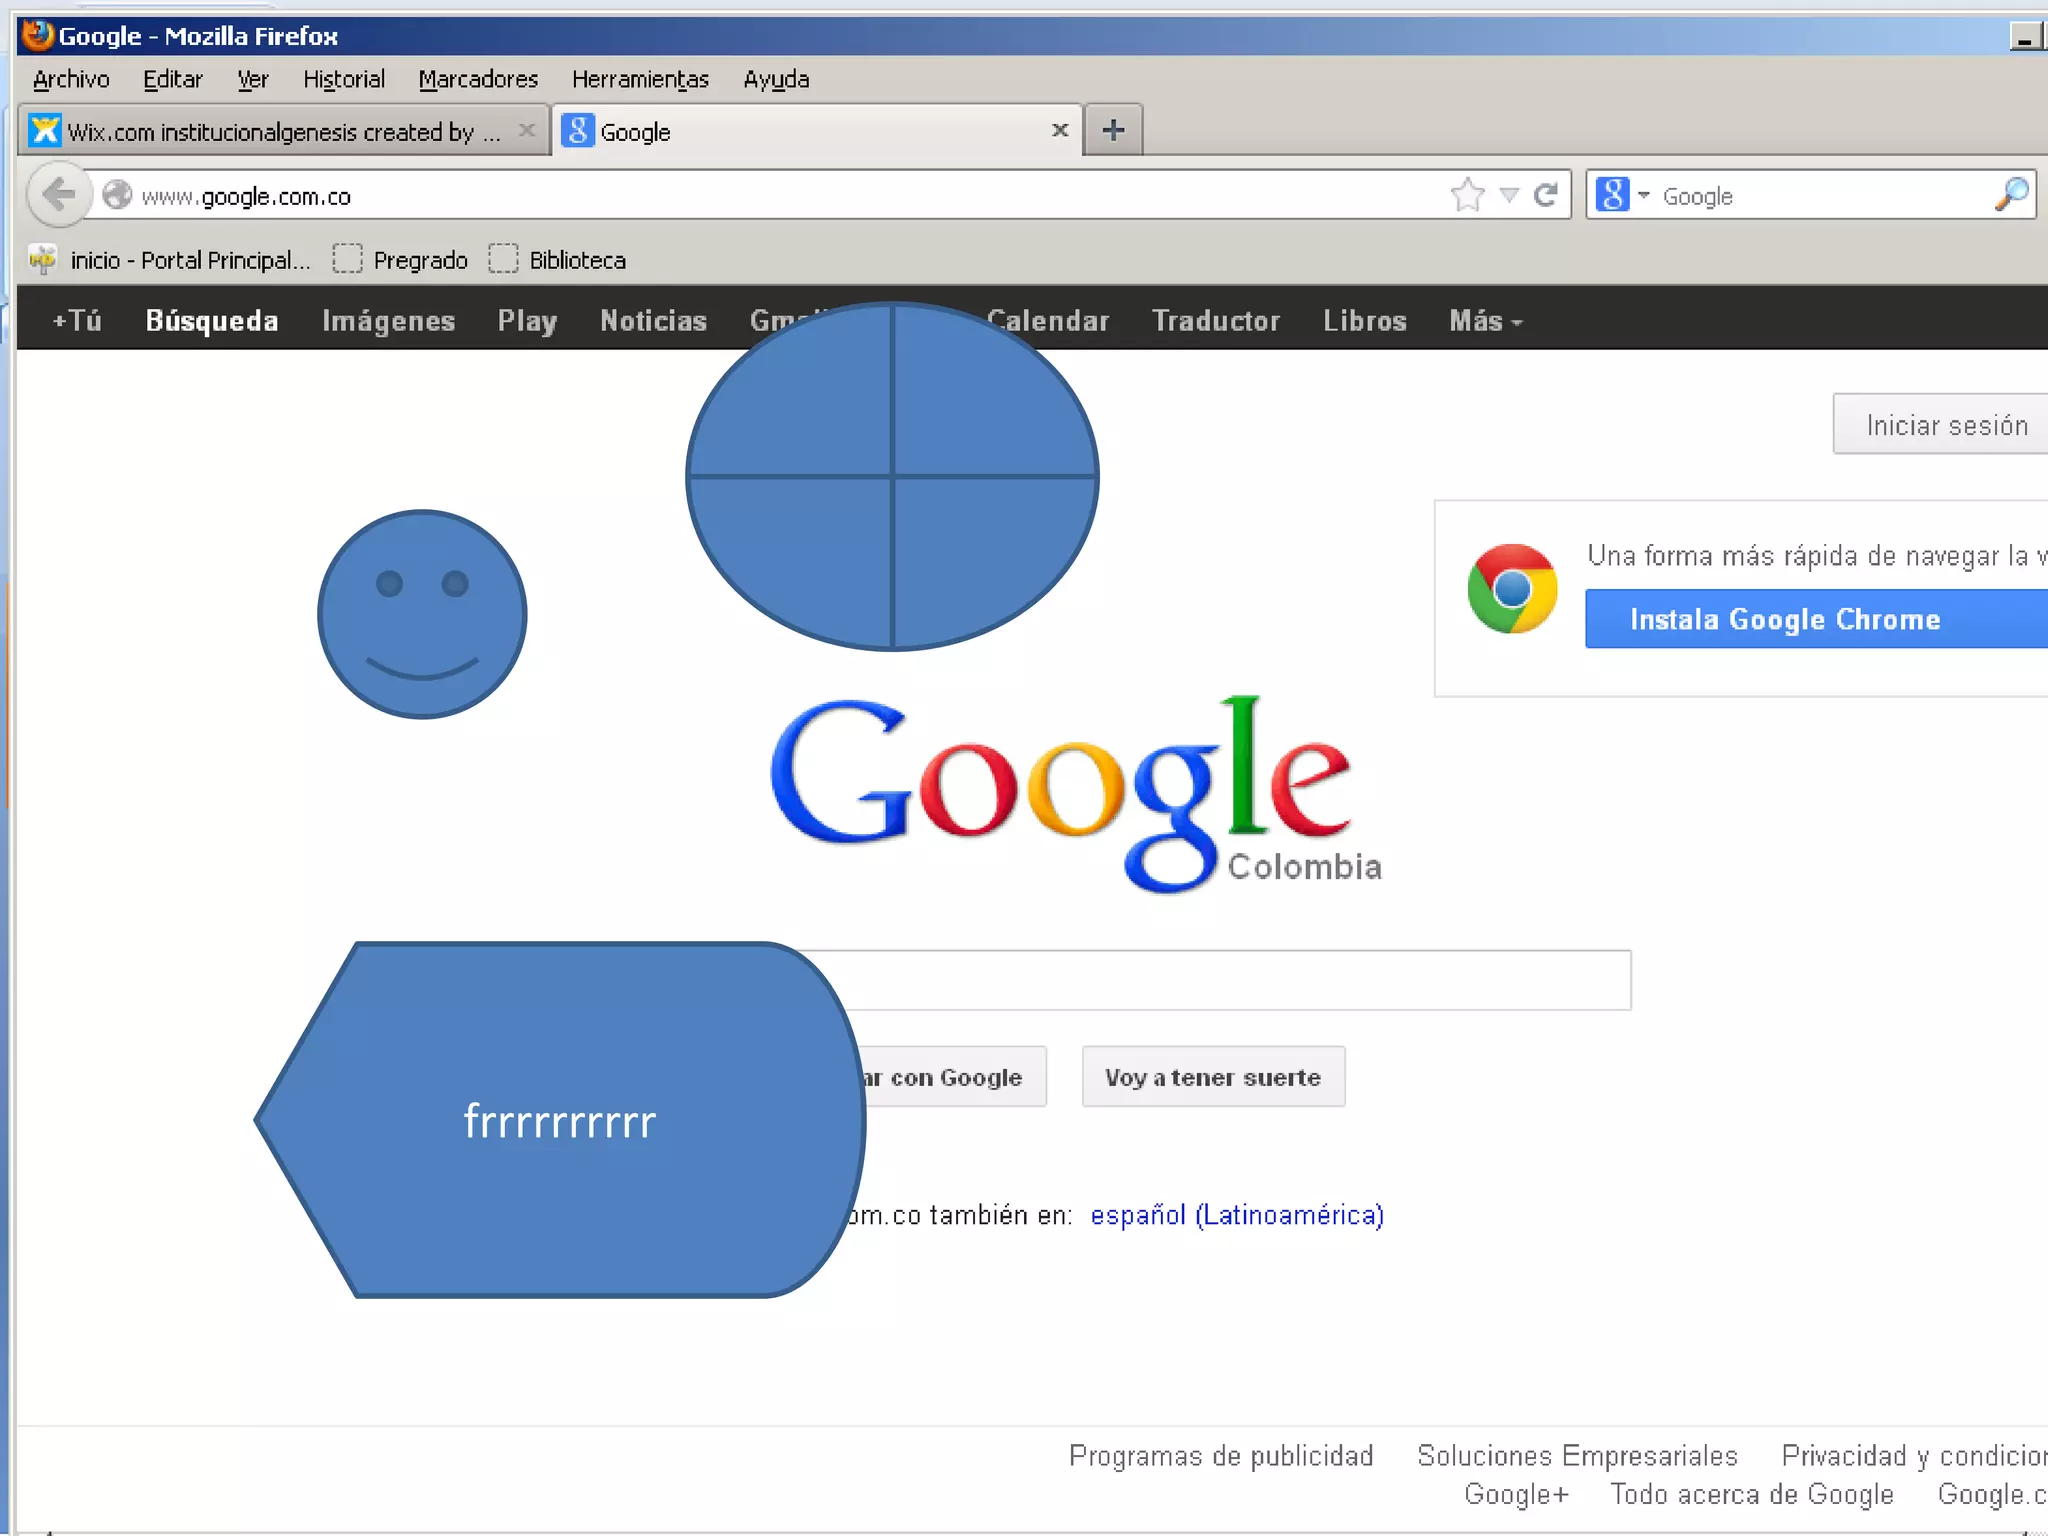Image resolution: width=2048 pixels, height=1536 pixels.
Task: Click the smiley face shape
Action: click(x=422, y=614)
